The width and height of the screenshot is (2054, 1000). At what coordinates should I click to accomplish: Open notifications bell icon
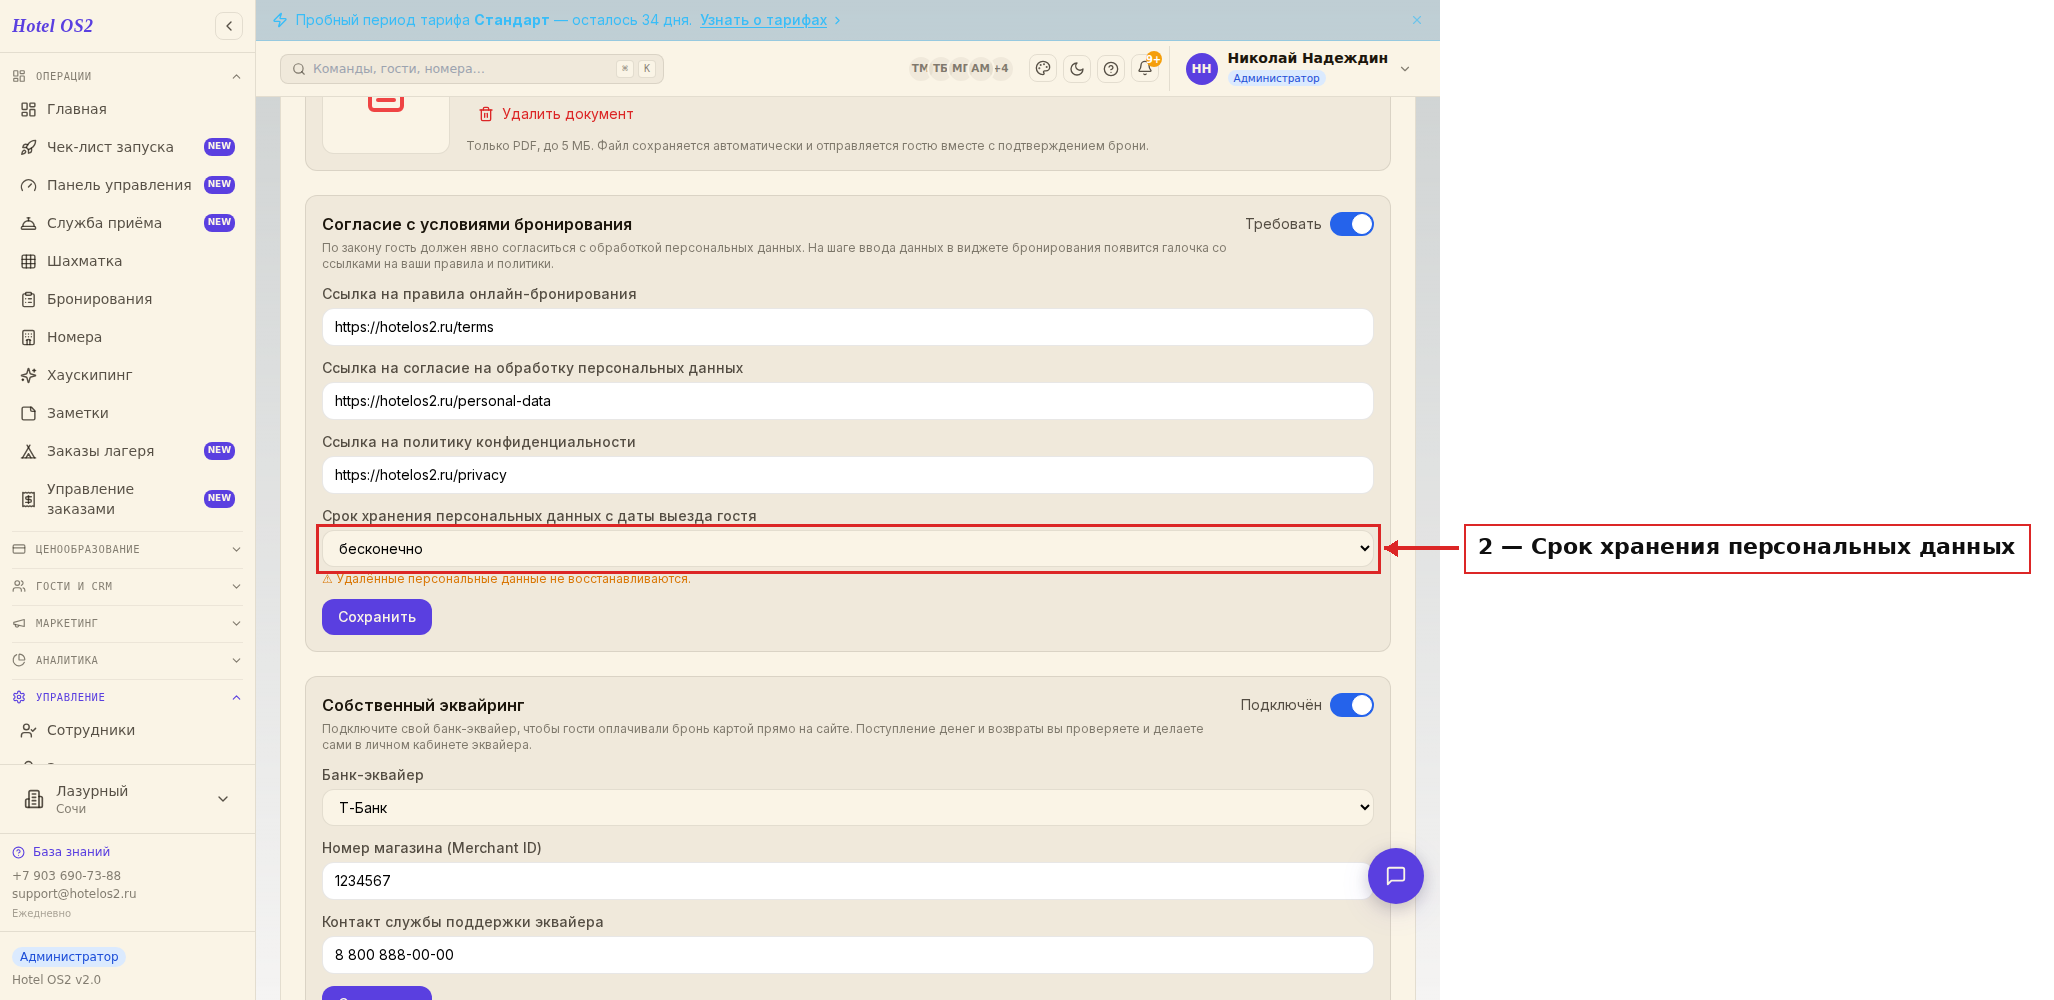pos(1145,69)
